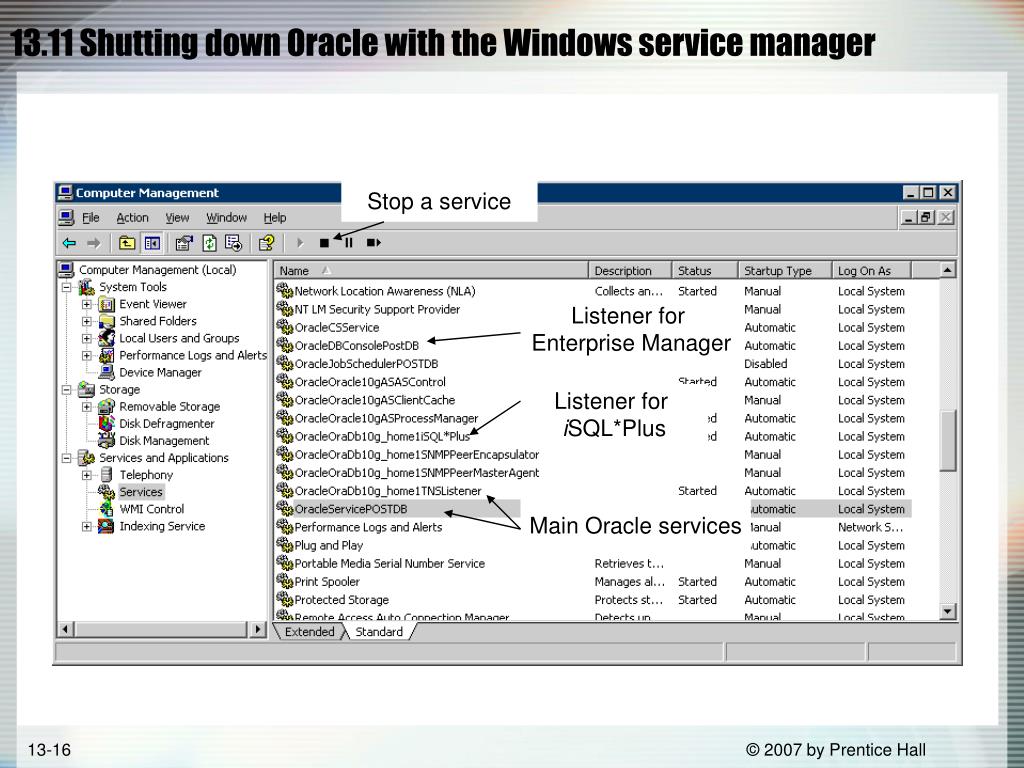Click the Device Manager tree icon
The image size is (1024, 768).
pyautogui.click(x=106, y=372)
